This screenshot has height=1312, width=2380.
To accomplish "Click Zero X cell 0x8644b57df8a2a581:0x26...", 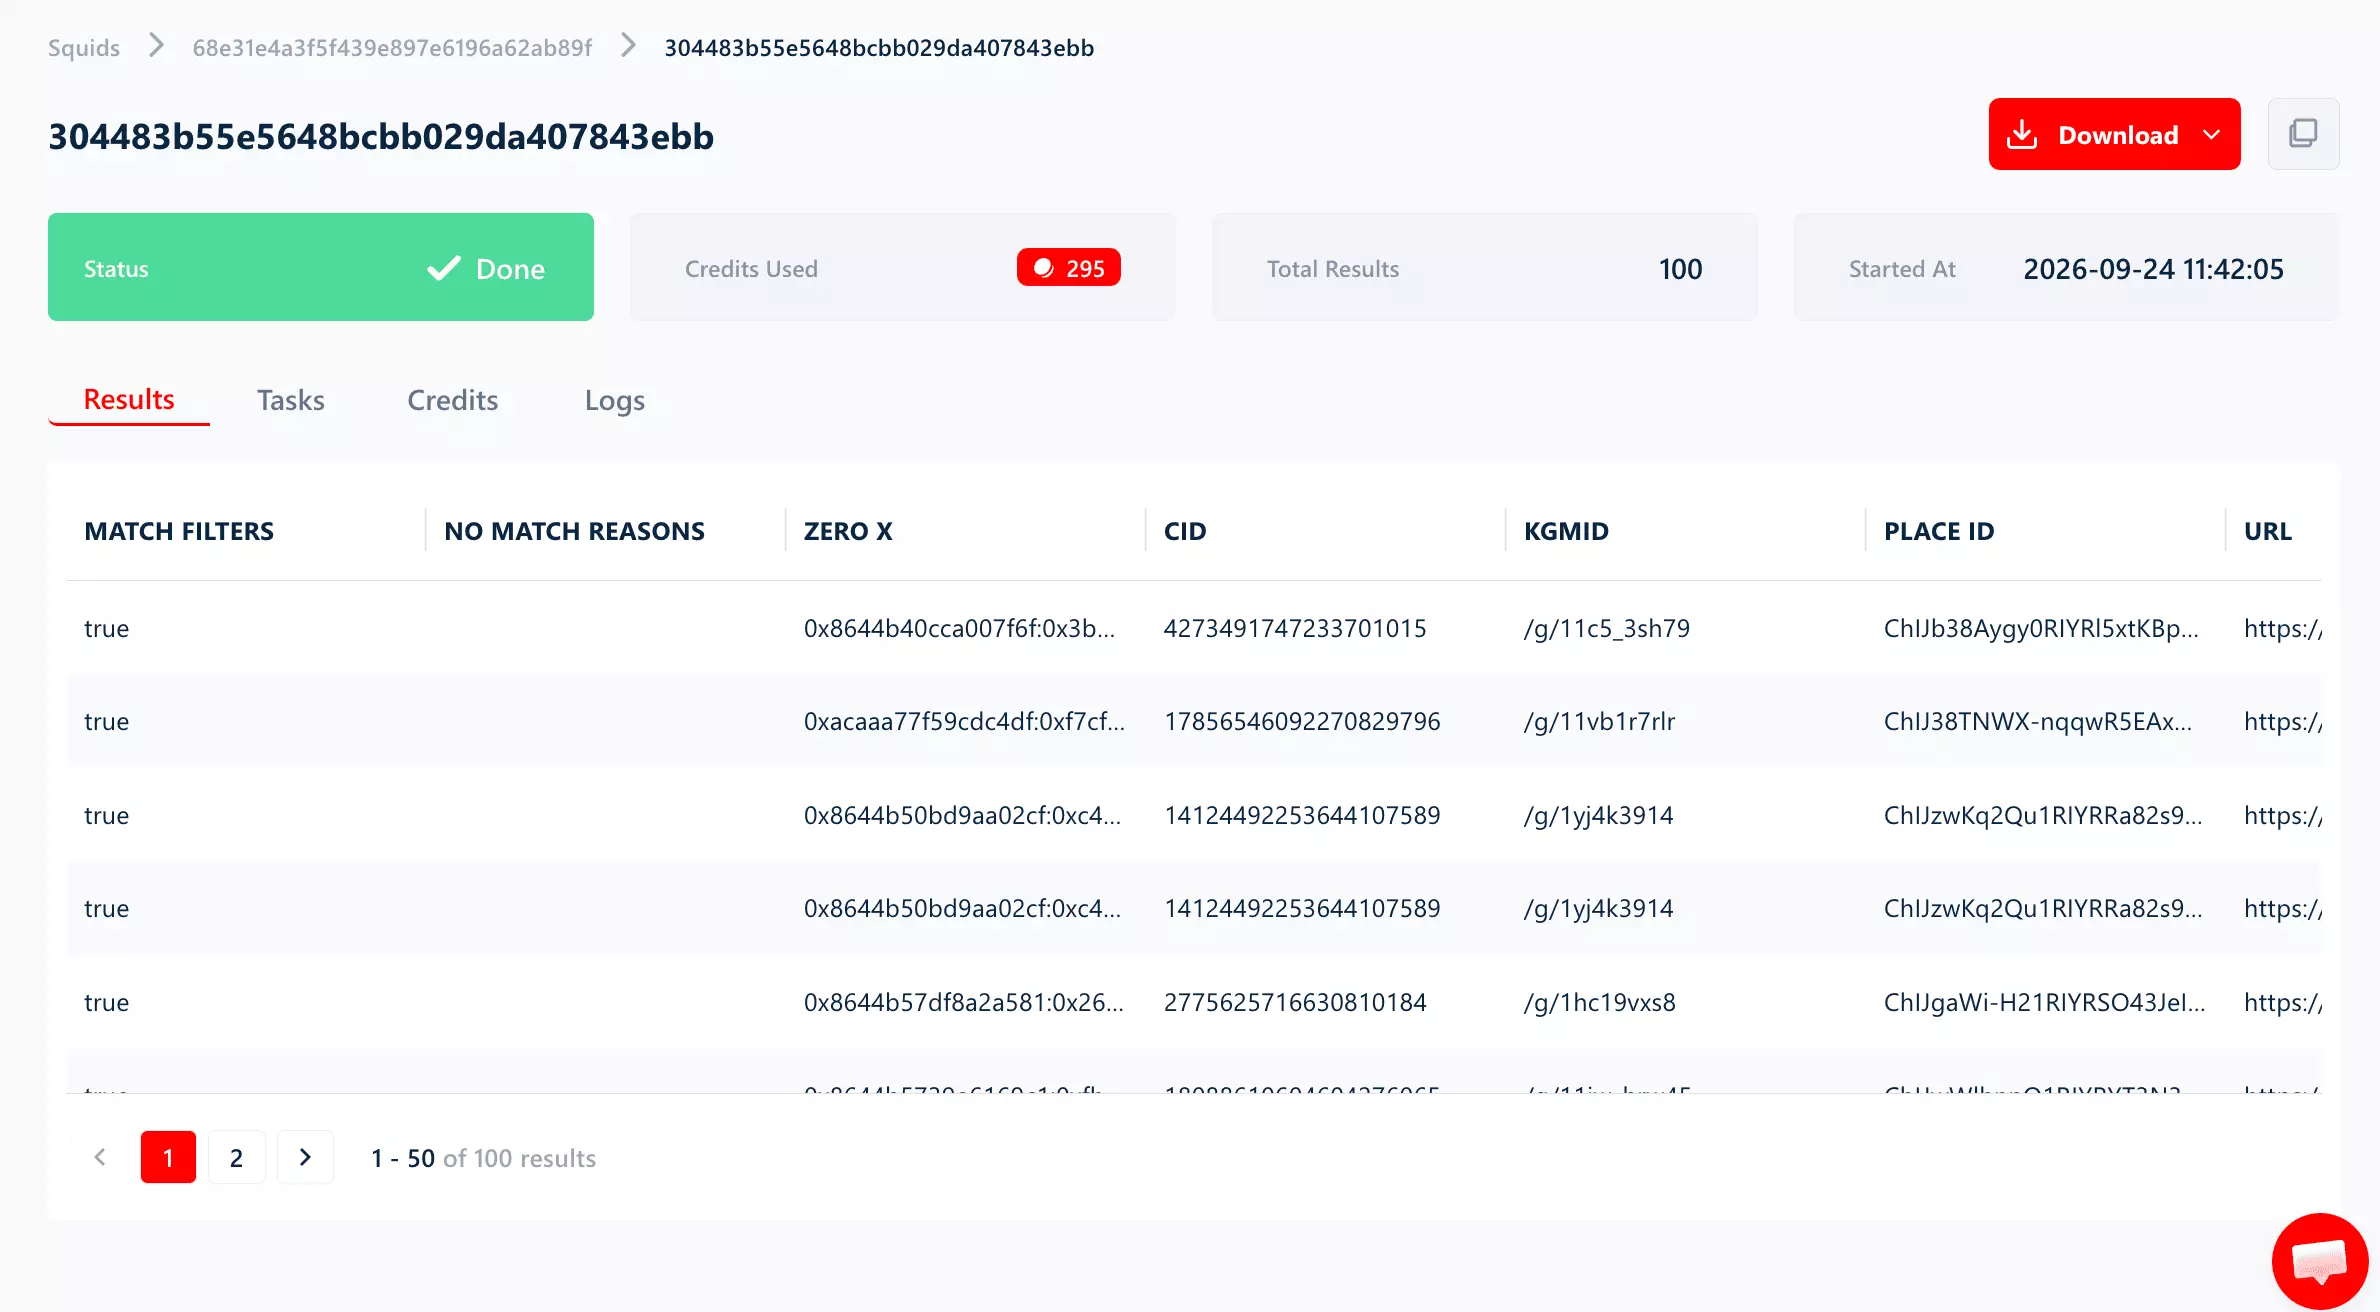I will [964, 1002].
